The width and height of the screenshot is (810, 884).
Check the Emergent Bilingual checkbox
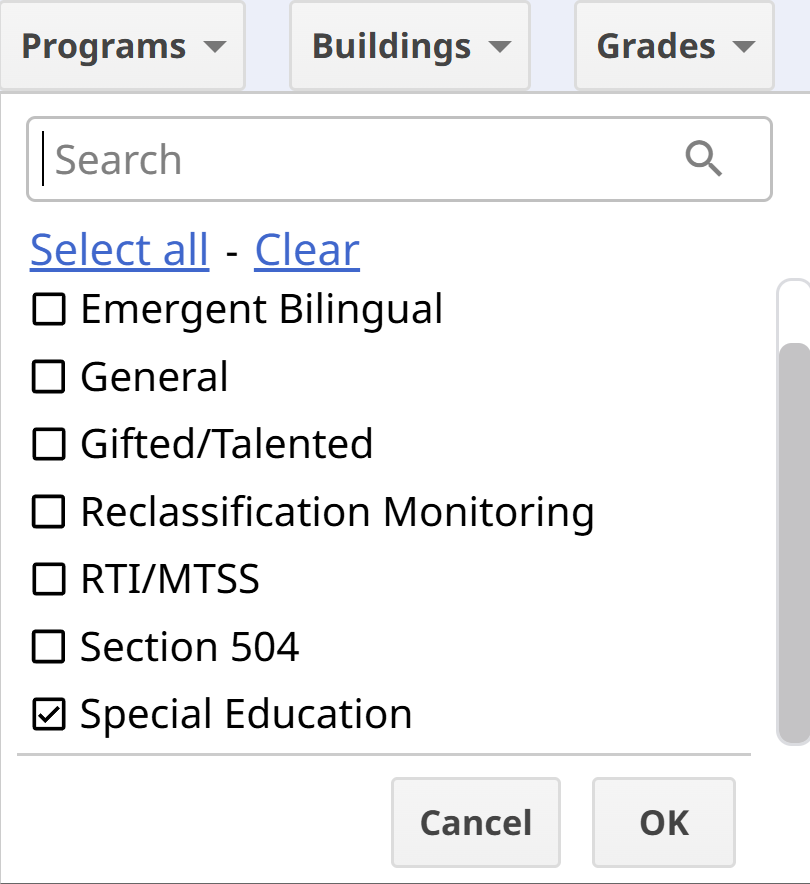point(48,310)
